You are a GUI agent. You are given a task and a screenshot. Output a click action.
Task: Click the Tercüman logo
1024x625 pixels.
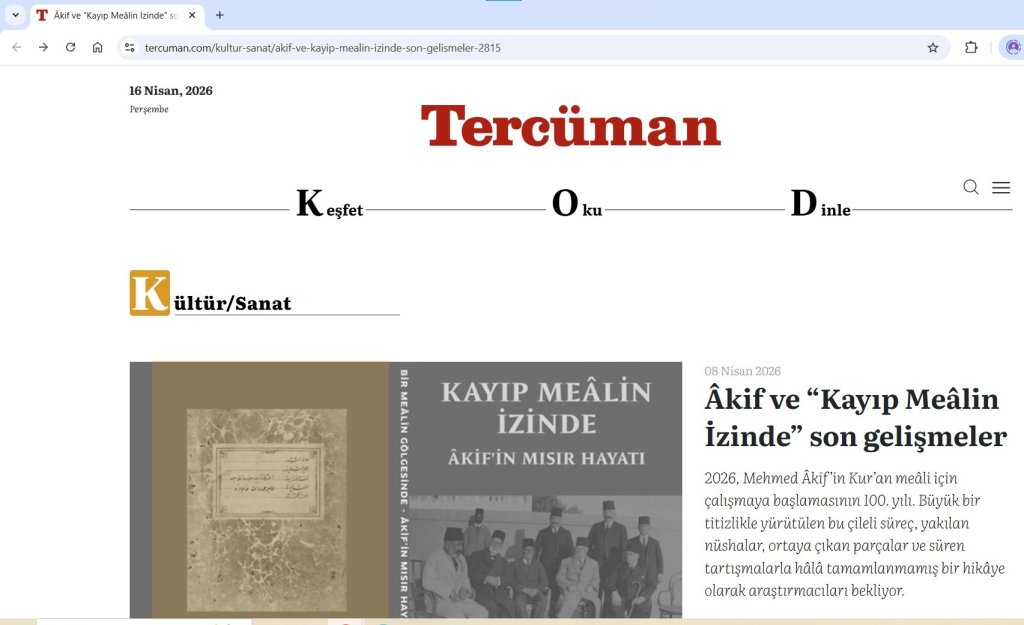tap(570, 127)
